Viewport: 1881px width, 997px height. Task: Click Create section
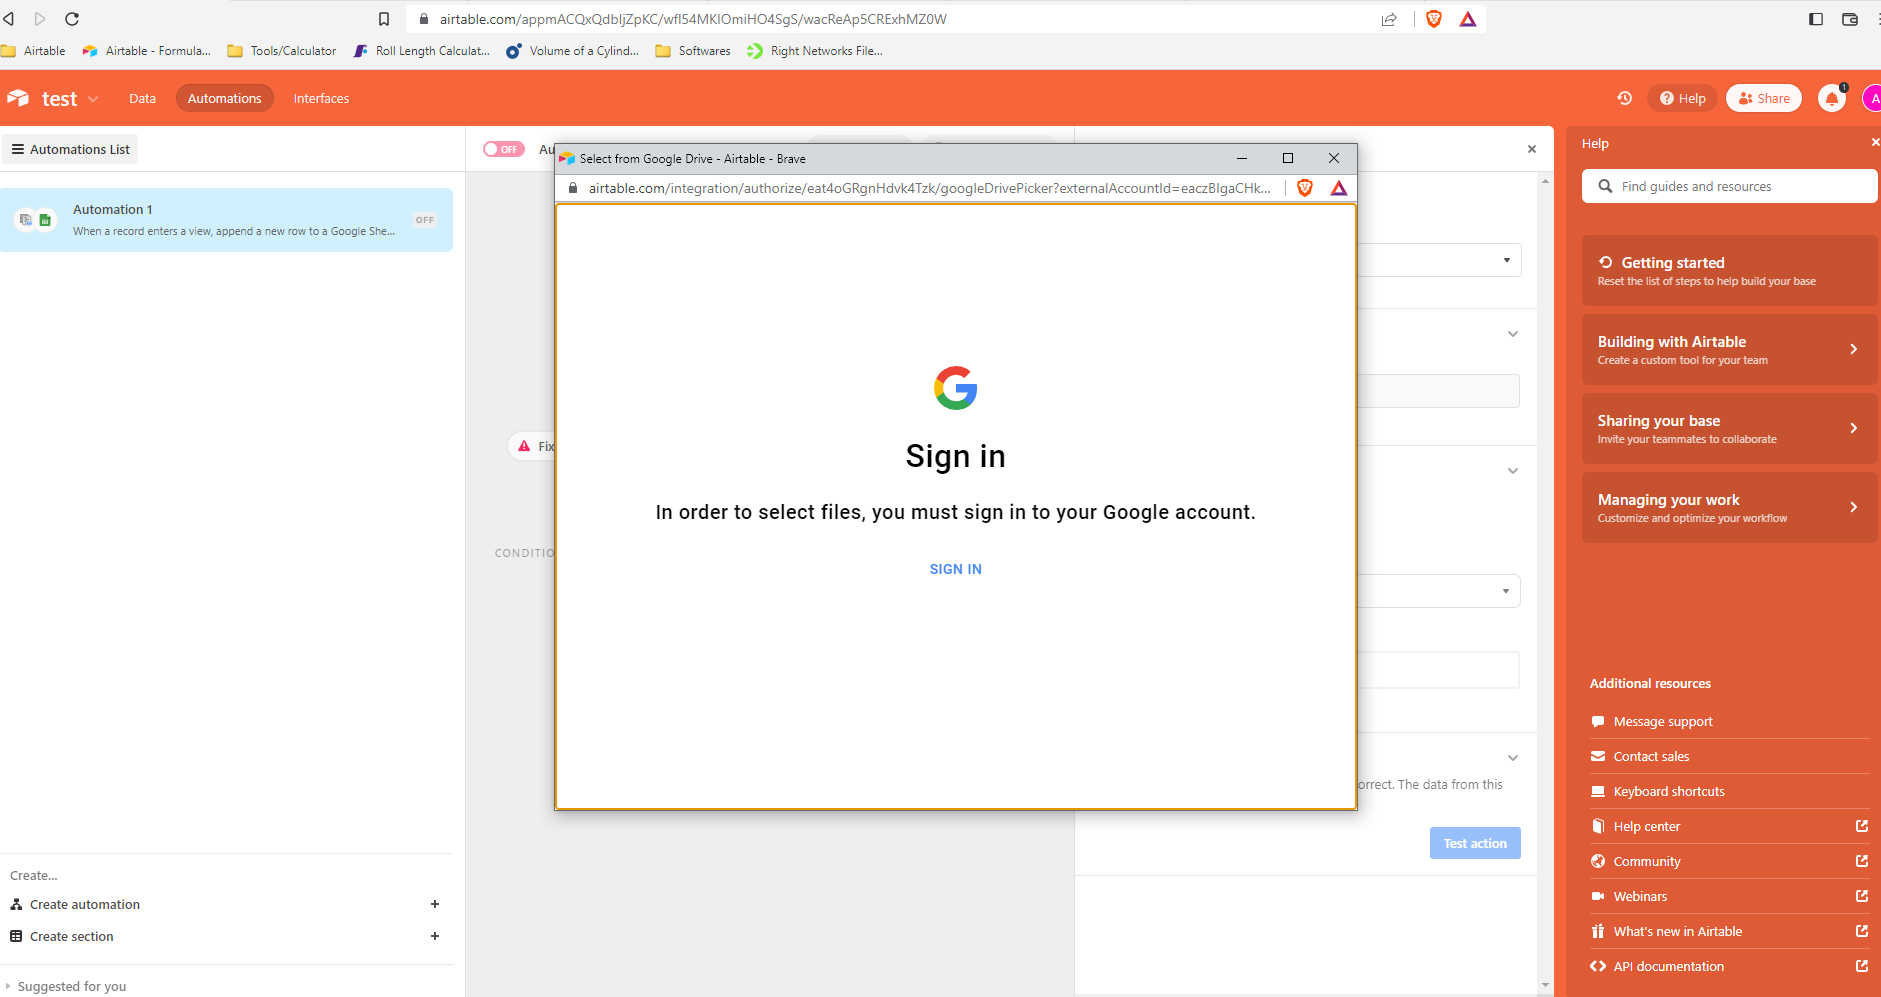click(x=72, y=936)
